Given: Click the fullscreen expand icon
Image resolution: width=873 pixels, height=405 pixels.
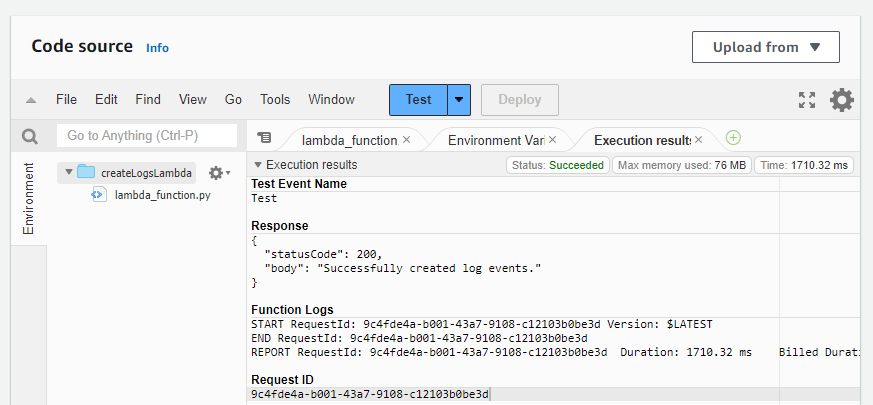Looking at the screenshot, I should pyautogui.click(x=807, y=100).
